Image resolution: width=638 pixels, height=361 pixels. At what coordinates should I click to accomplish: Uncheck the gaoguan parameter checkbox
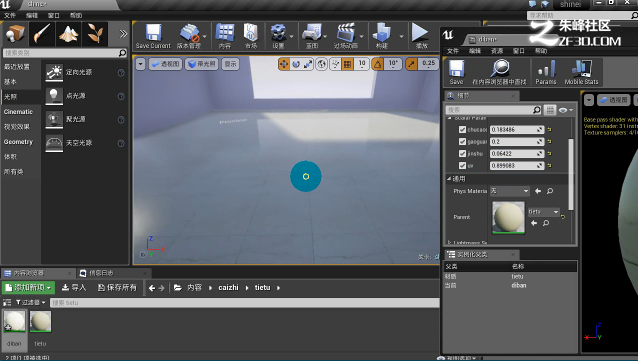coord(462,142)
